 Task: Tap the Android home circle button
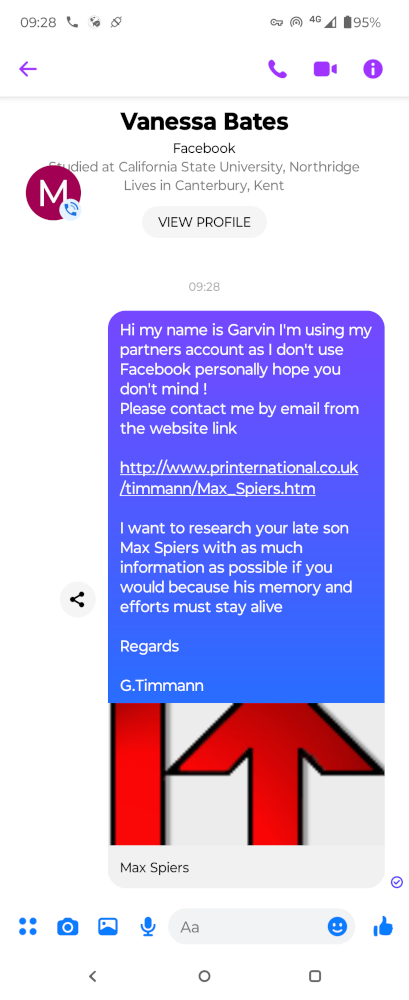[x=204, y=976]
